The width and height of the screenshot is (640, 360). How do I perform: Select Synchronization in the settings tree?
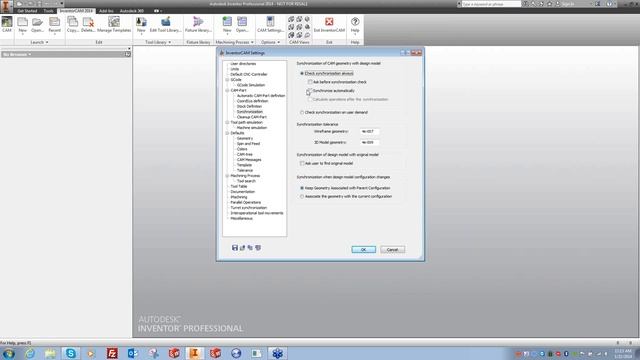pos(250,111)
